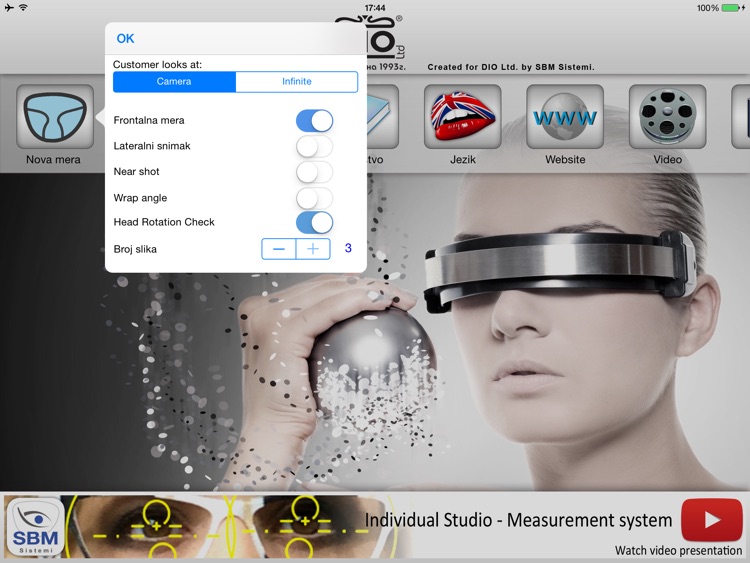
Task: Tap the Broj slika value 3
Action: (348, 248)
